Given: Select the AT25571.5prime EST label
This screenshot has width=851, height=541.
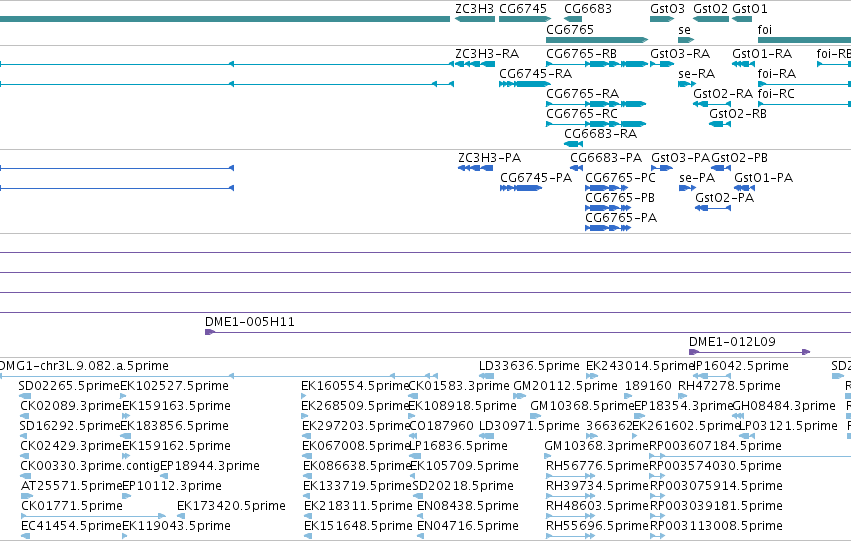Looking at the screenshot, I should [x=71, y=487].
